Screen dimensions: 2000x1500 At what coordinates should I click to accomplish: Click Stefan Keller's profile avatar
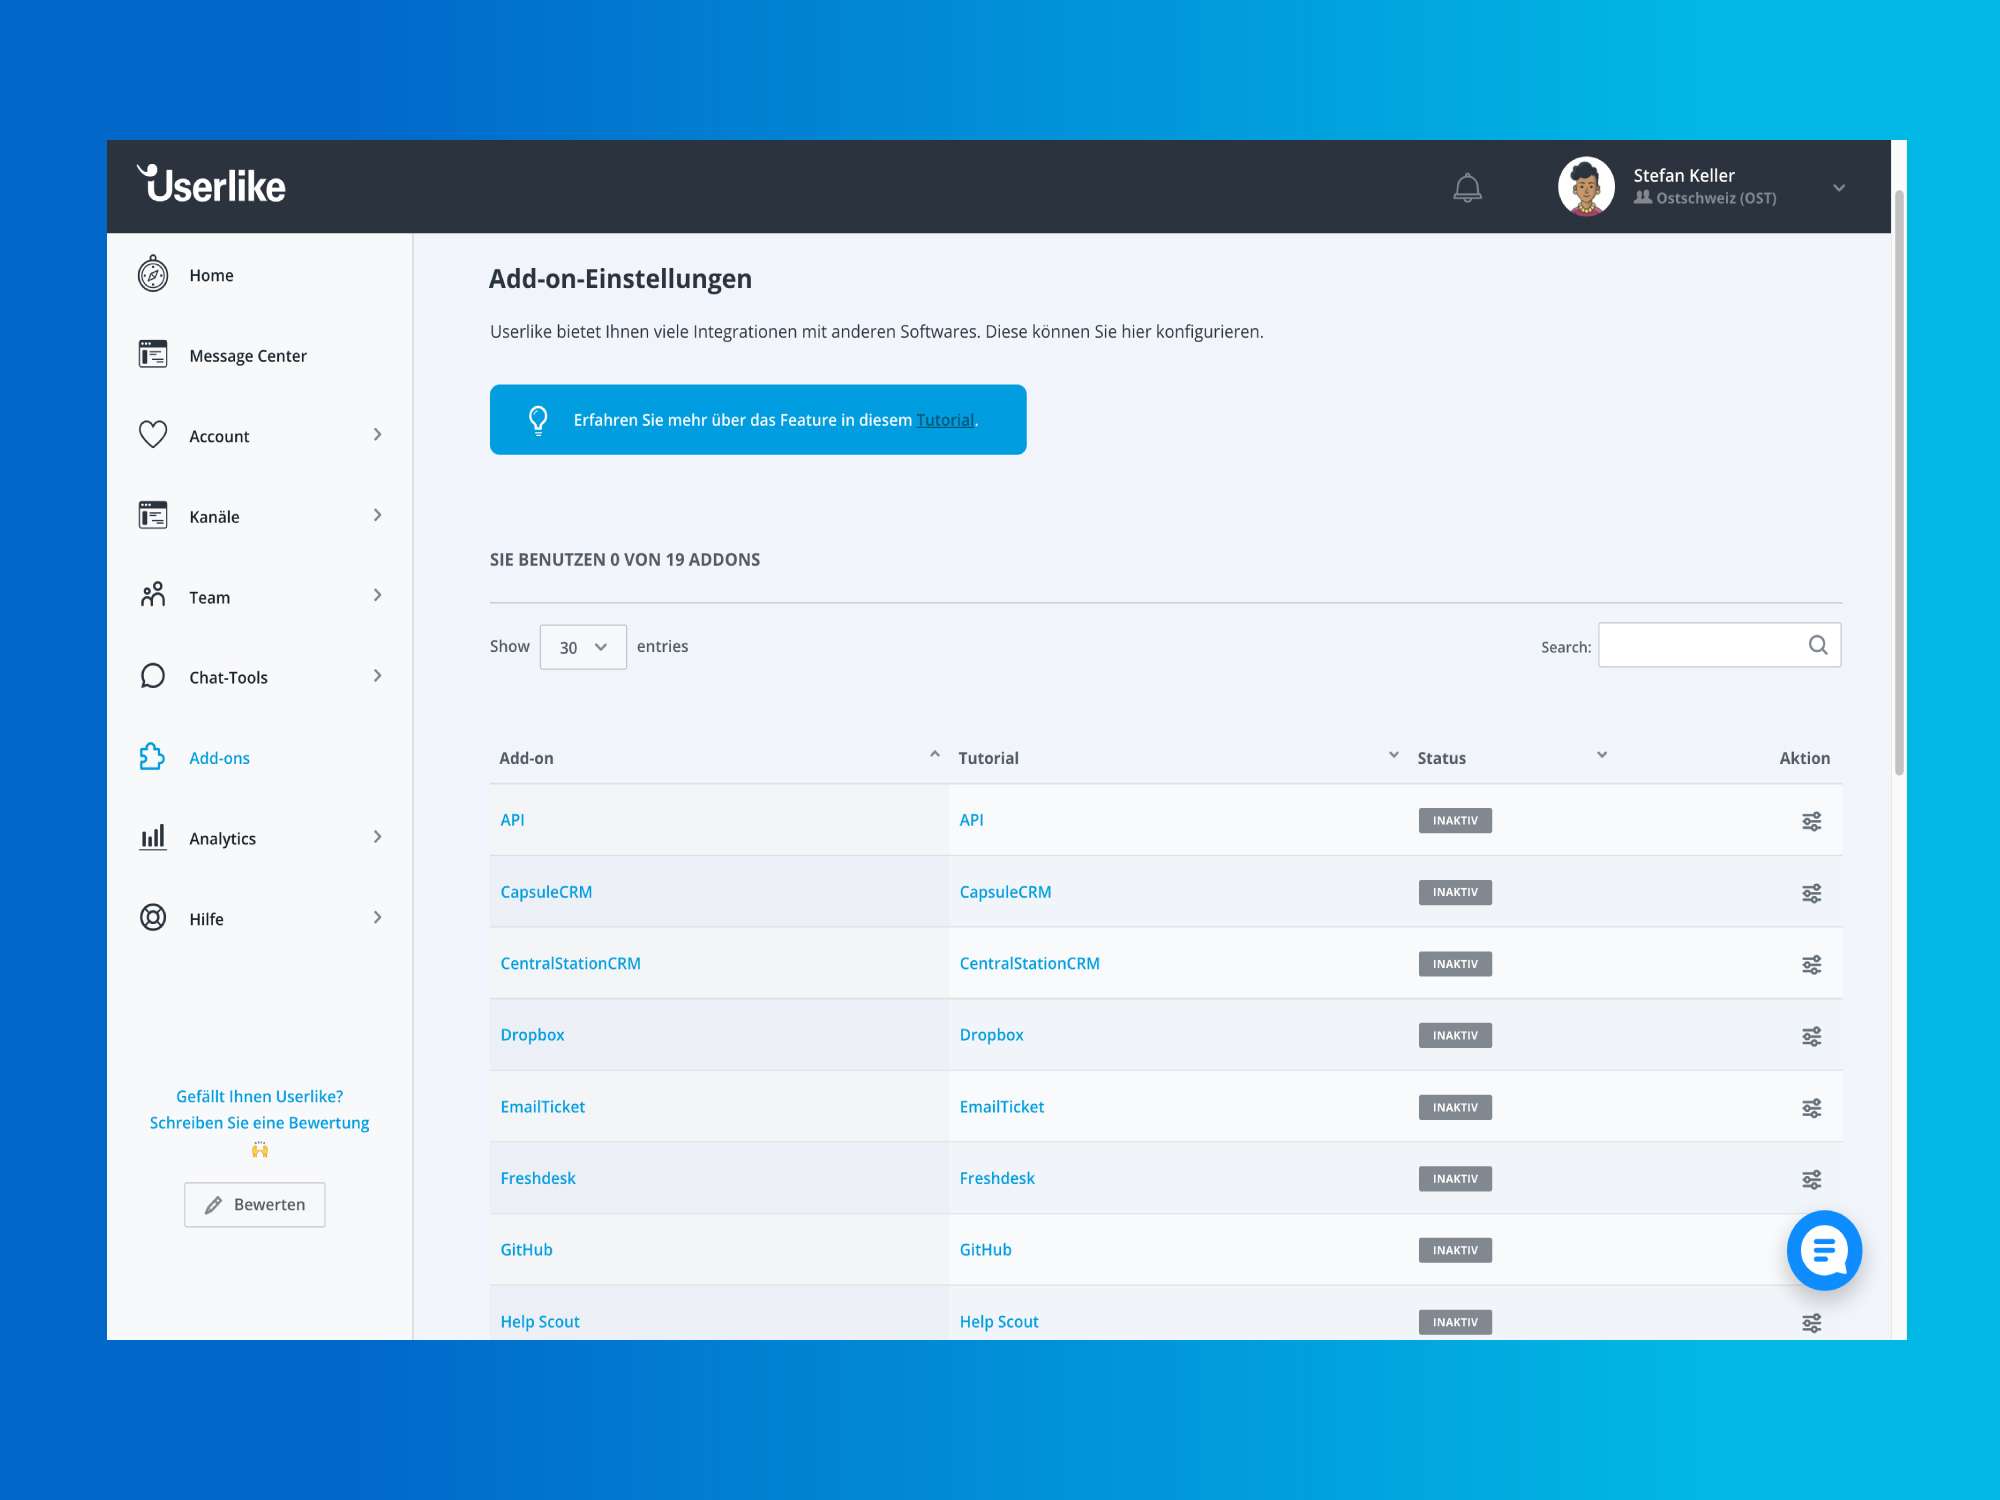coord(1586,186)
